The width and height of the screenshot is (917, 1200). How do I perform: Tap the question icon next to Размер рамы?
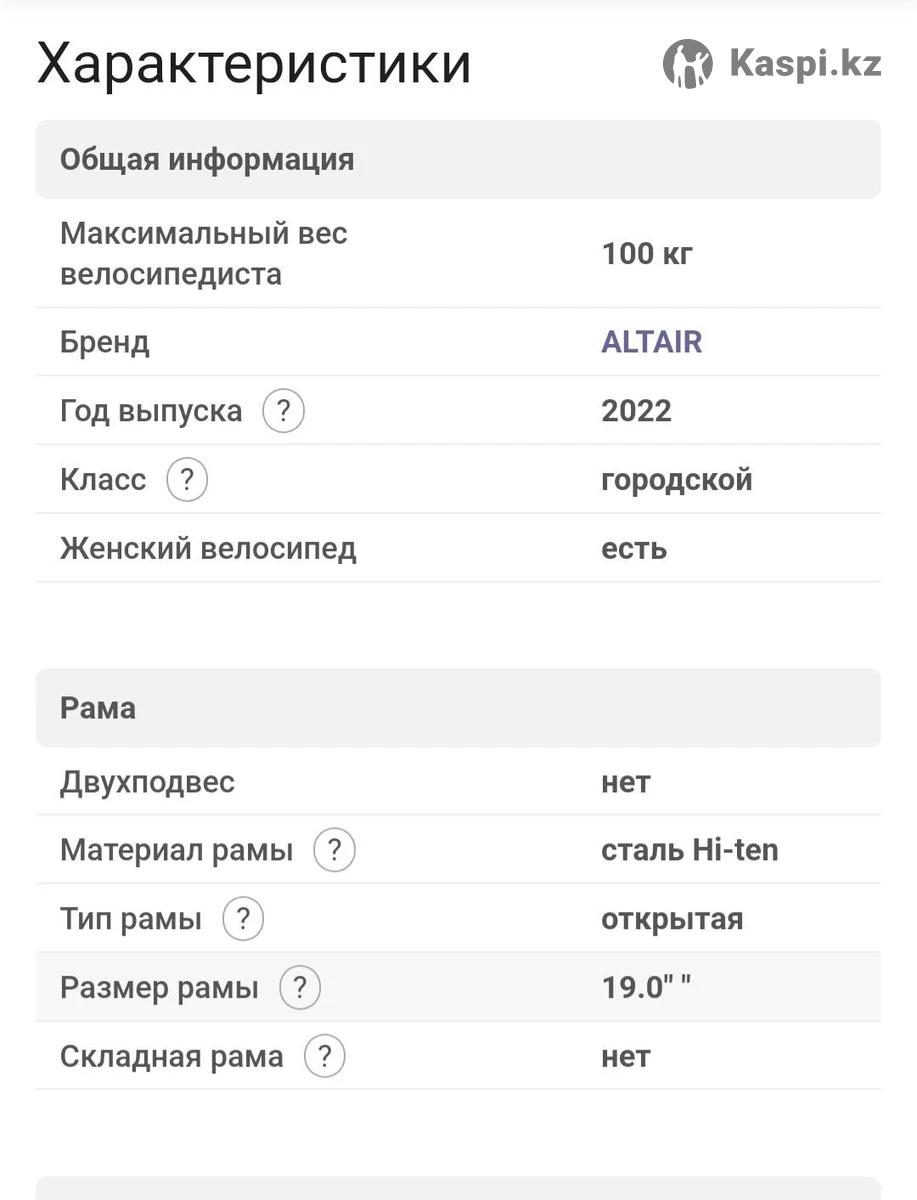(x=300, y=988)
